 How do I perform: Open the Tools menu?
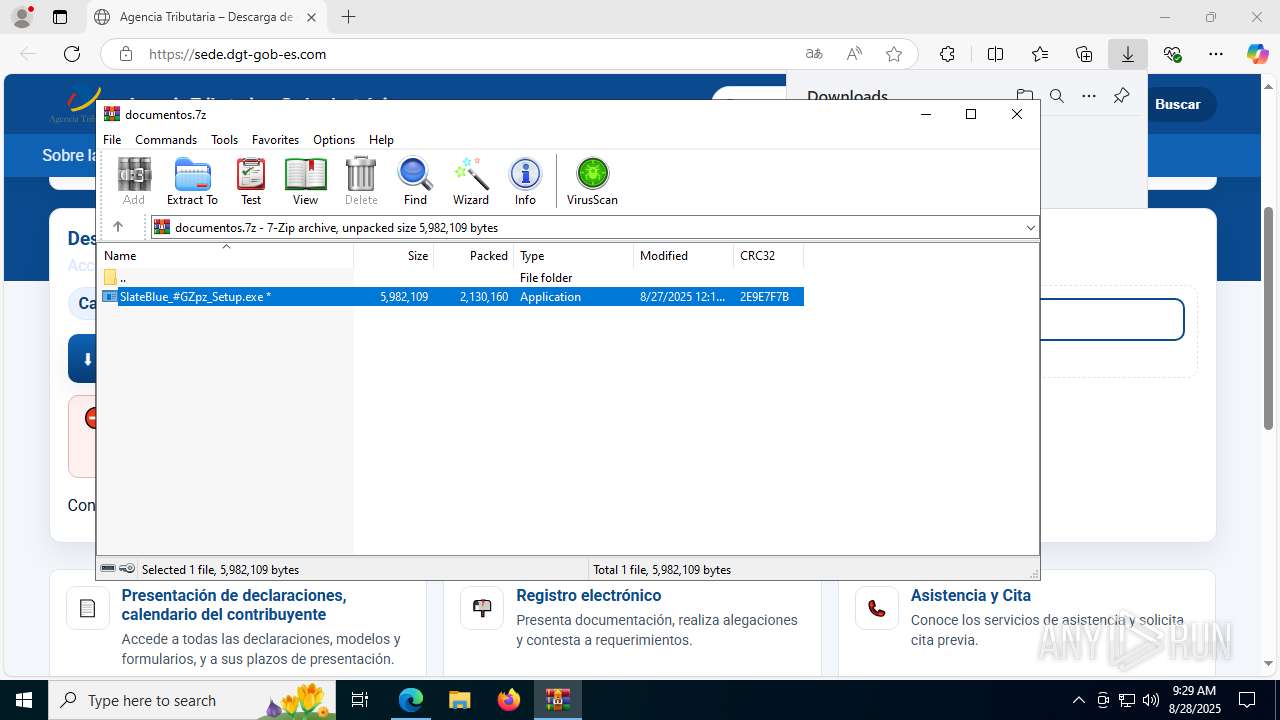point(224,140)
